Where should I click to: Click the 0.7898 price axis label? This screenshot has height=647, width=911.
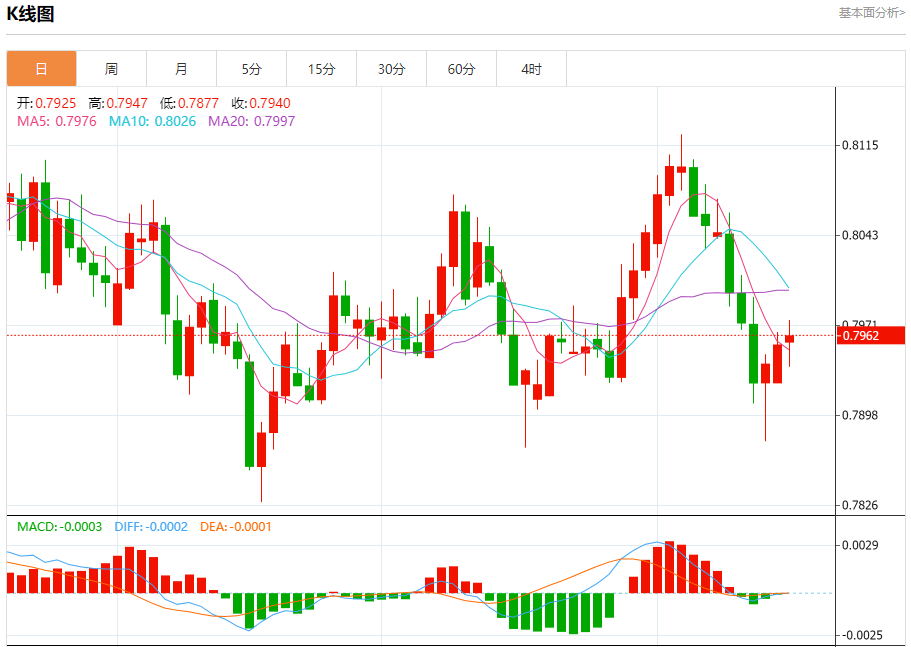(x=860, y=415)
